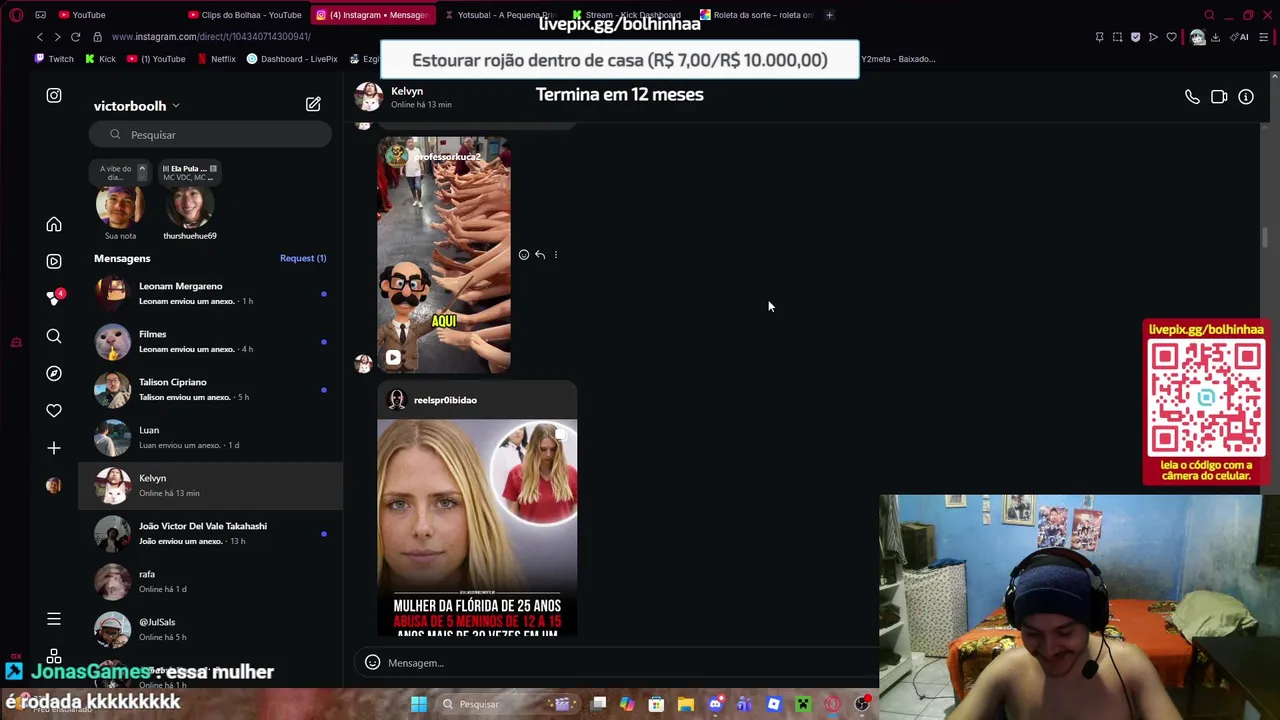Open Windows Start button
The image size is (1280, 720).
[419, 704]
